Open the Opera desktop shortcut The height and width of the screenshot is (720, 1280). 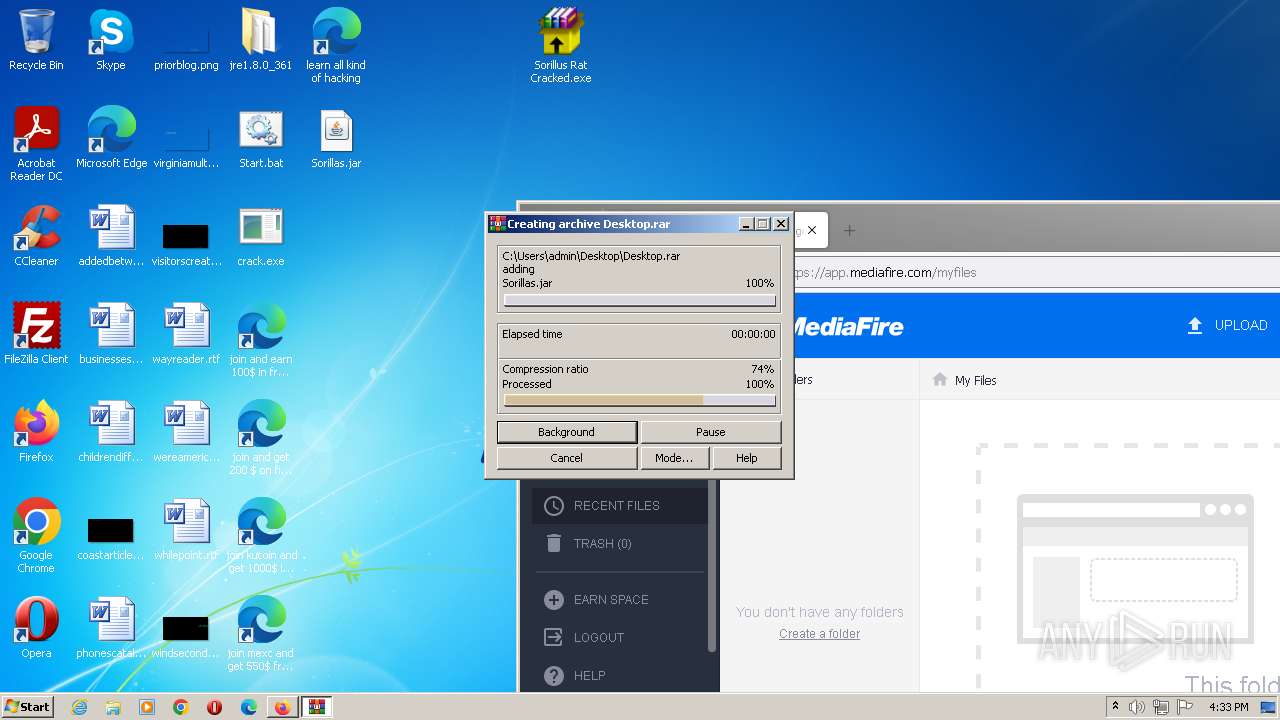point(36,628)
